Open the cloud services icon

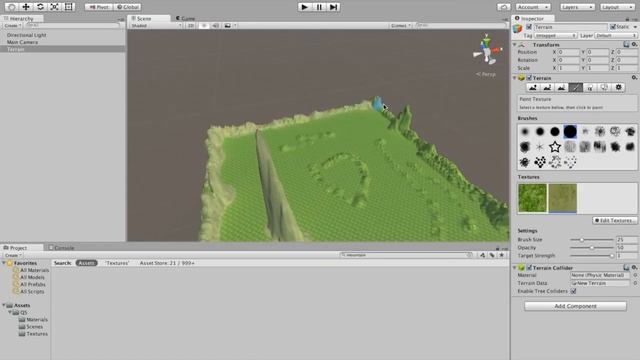pyautogui.click(x=504, y=7)
